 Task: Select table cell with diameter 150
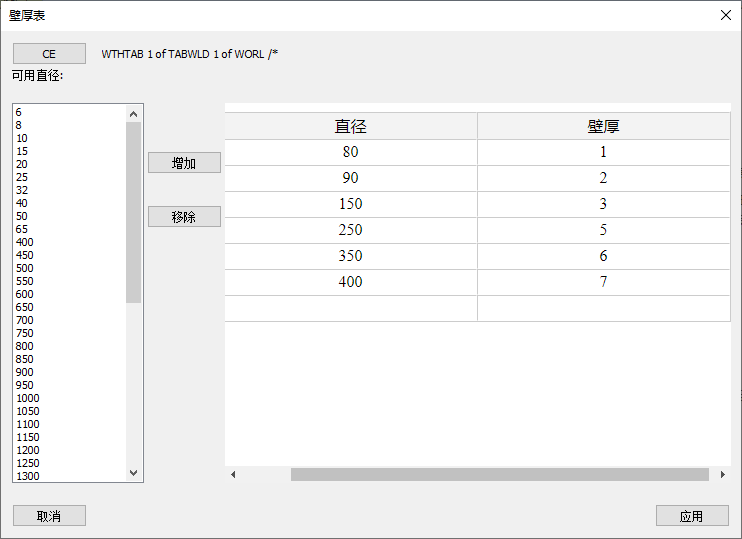click(x=351, y=204)
